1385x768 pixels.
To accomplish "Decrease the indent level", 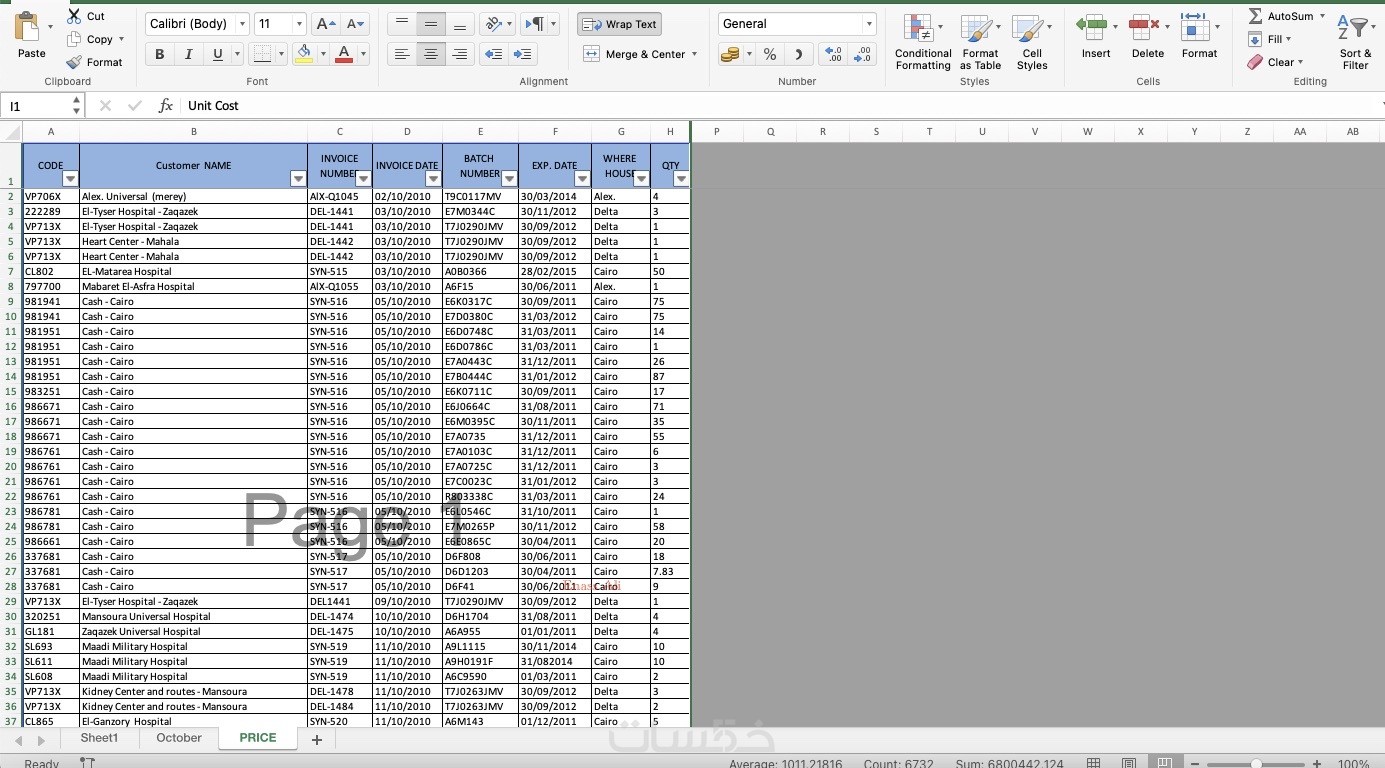I will (493, 54).
